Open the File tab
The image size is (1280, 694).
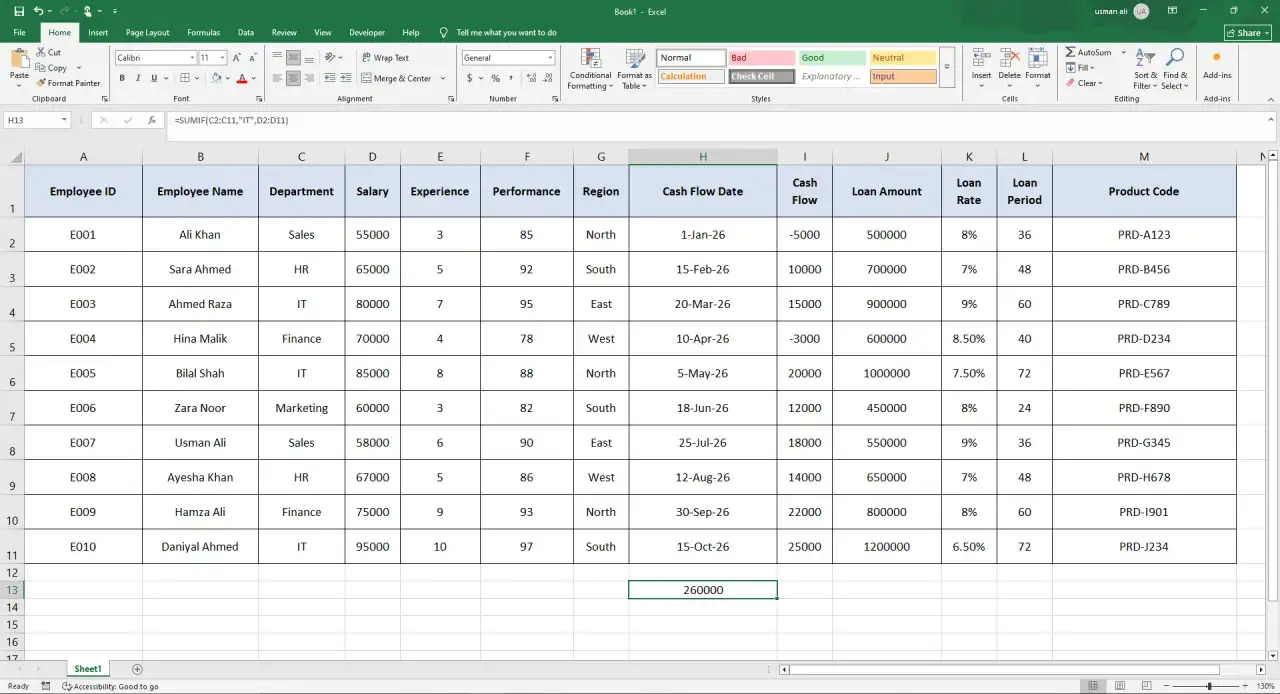coord(19,32)
